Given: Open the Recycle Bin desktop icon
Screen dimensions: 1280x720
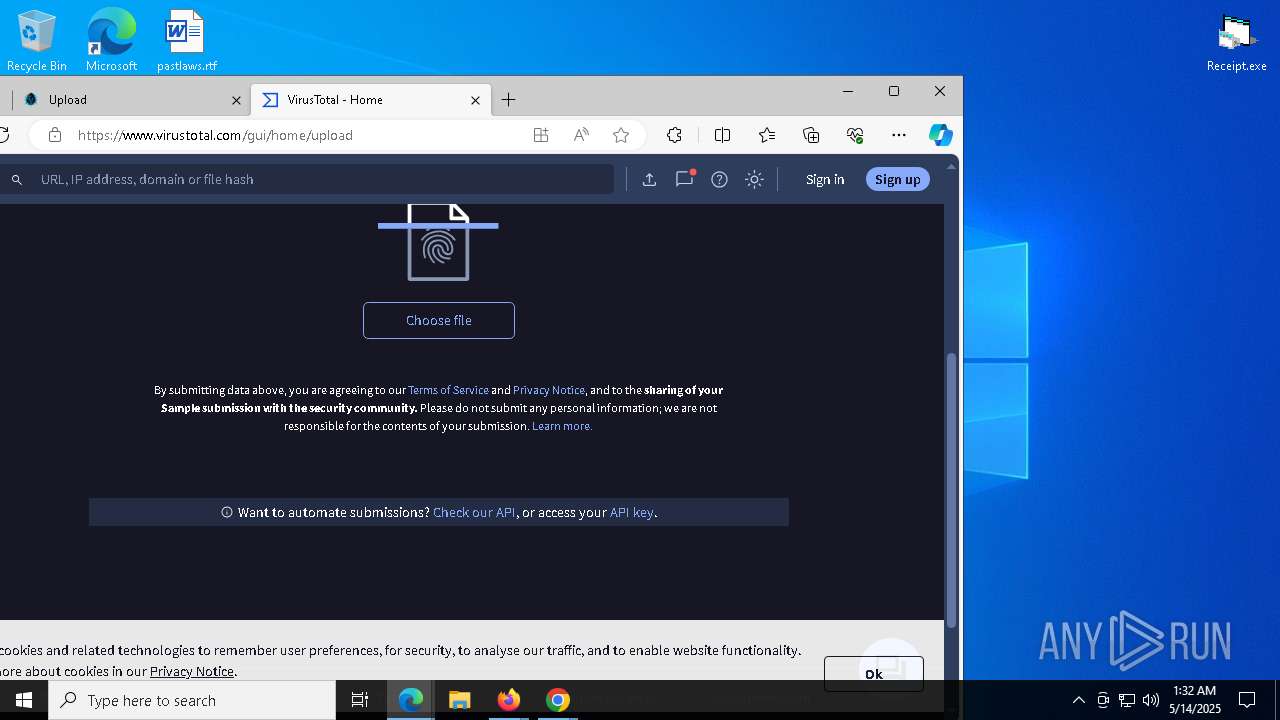Looking at the screenshot, I should pyautogui.click(x=37, y=40).
